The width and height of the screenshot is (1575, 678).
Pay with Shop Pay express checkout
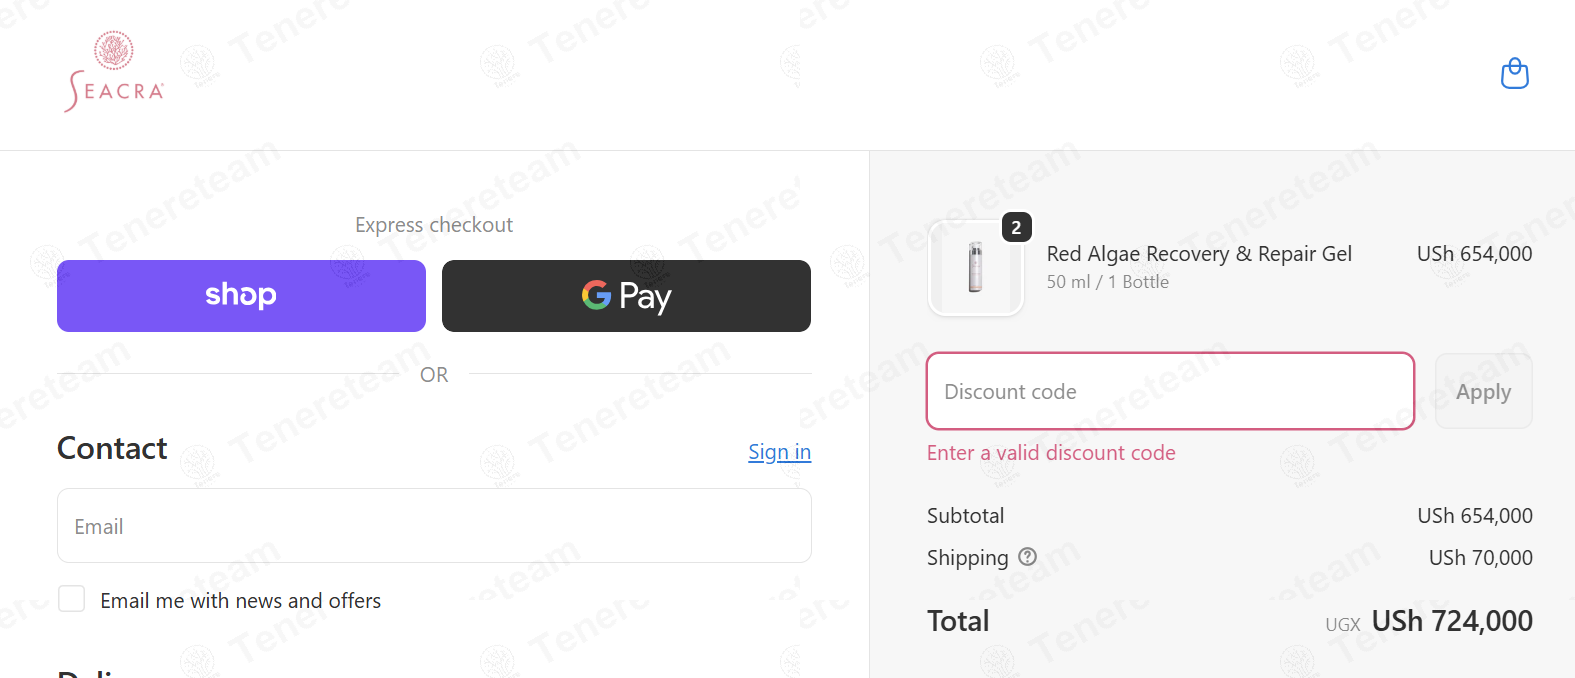pos(241,296)
